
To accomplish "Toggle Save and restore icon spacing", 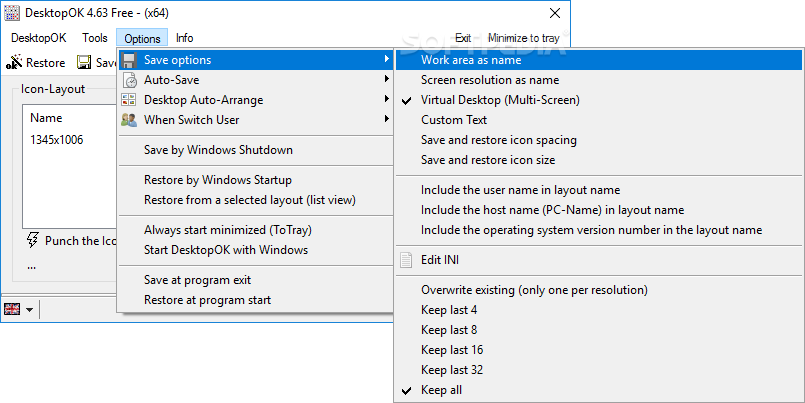I will click(599, 140).
